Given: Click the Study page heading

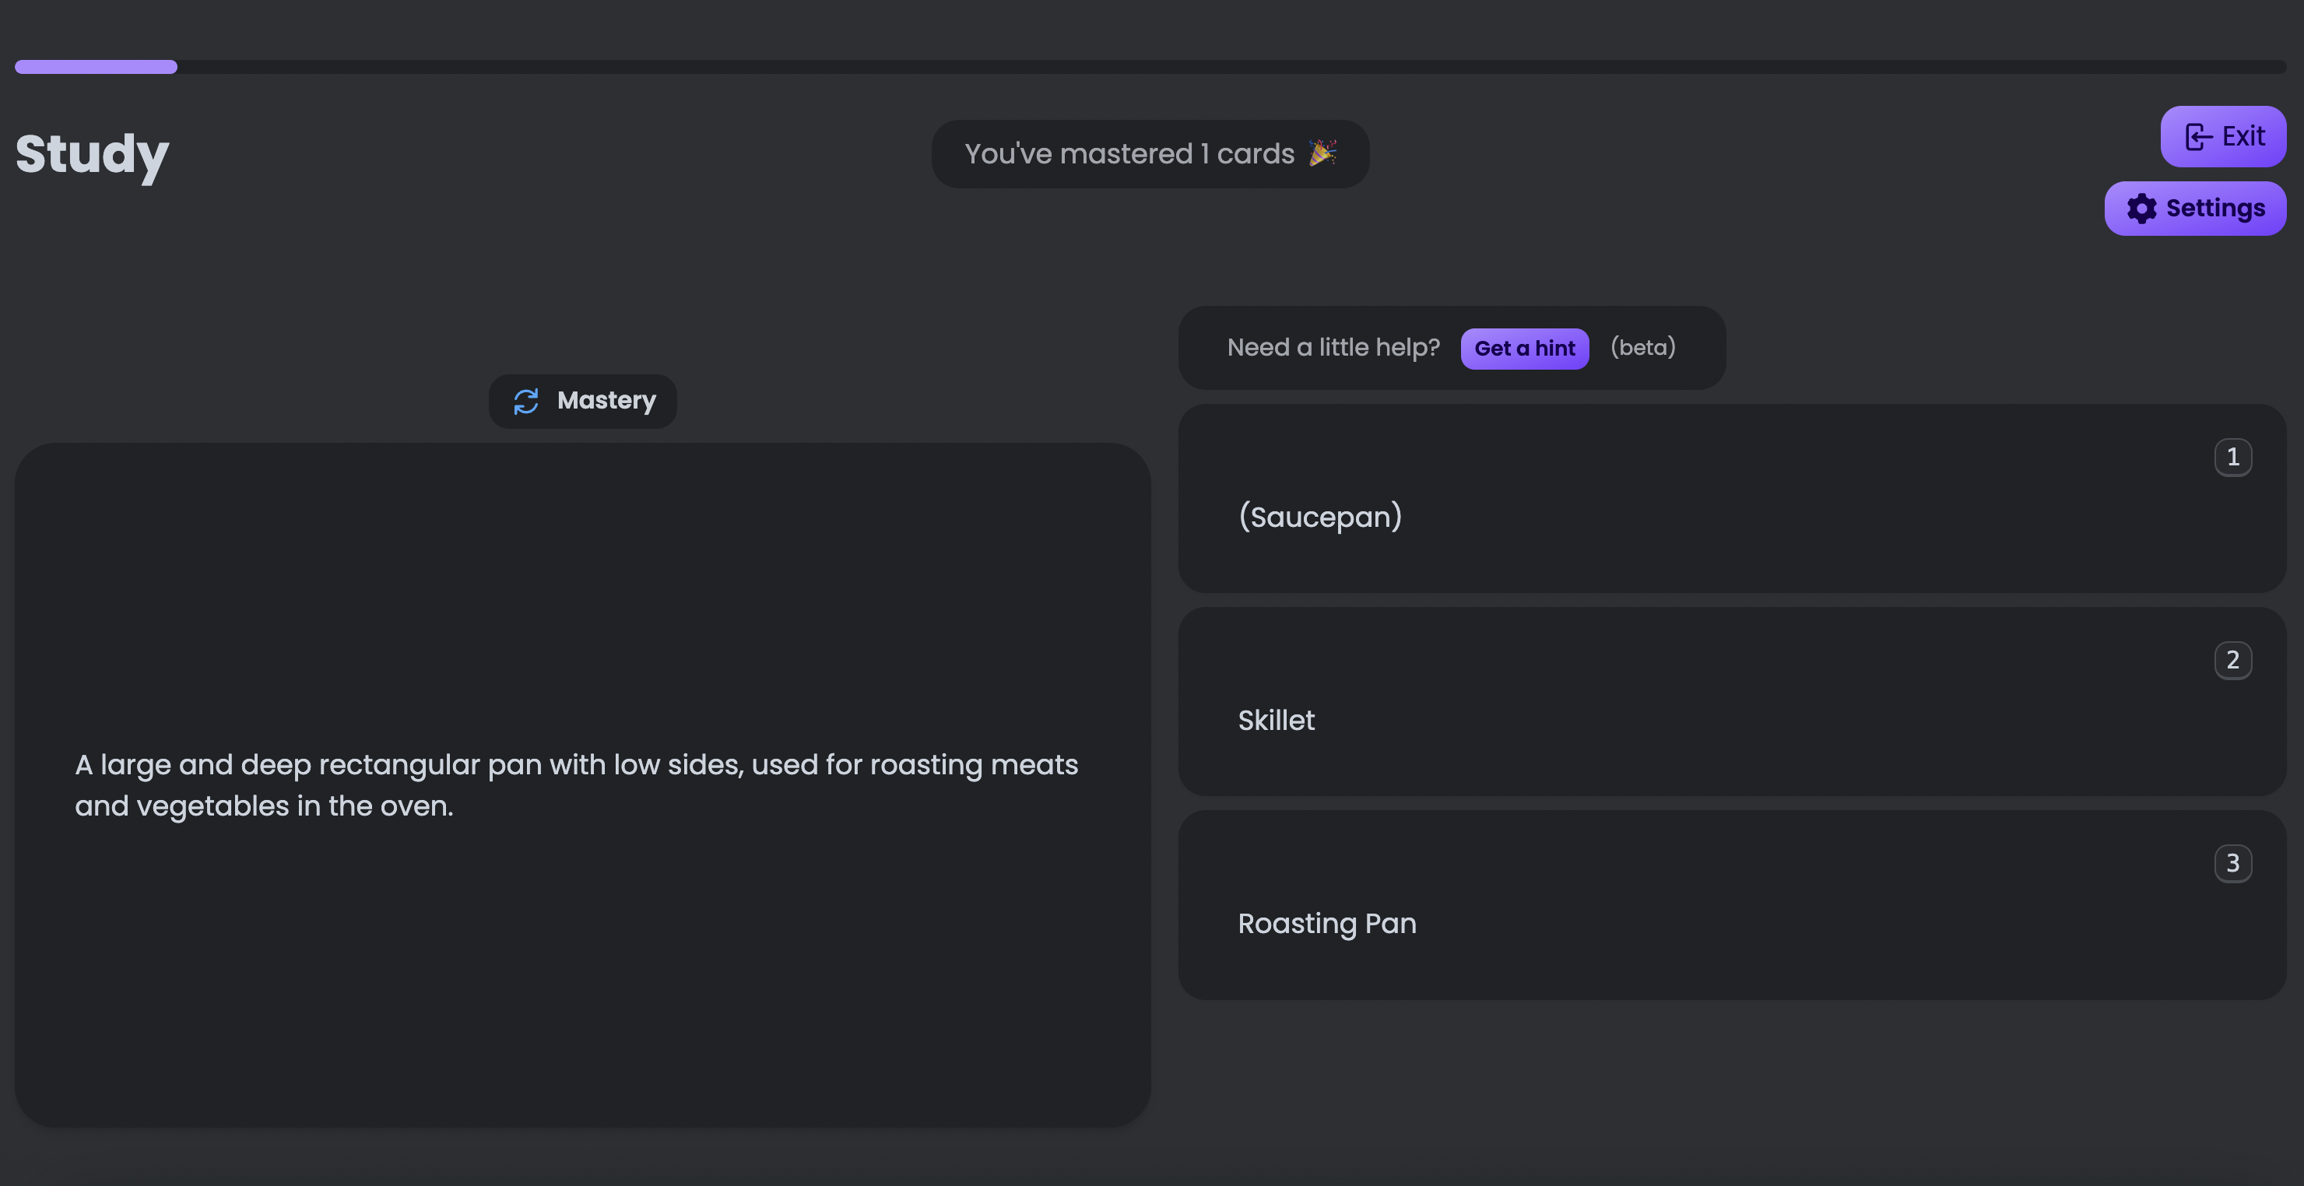Looking at the screenshot, I should point(92,154).
